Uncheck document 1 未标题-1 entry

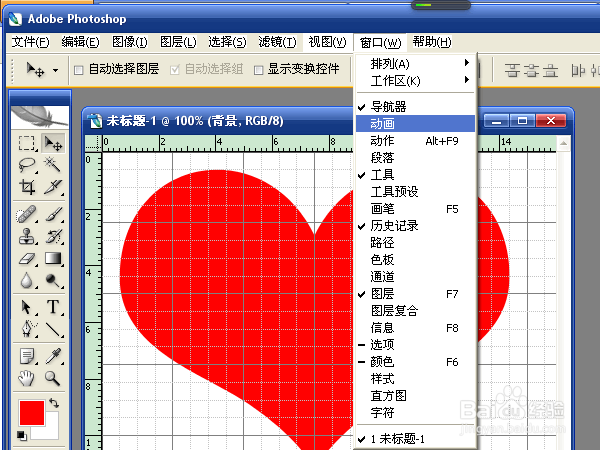coord(416,439)
